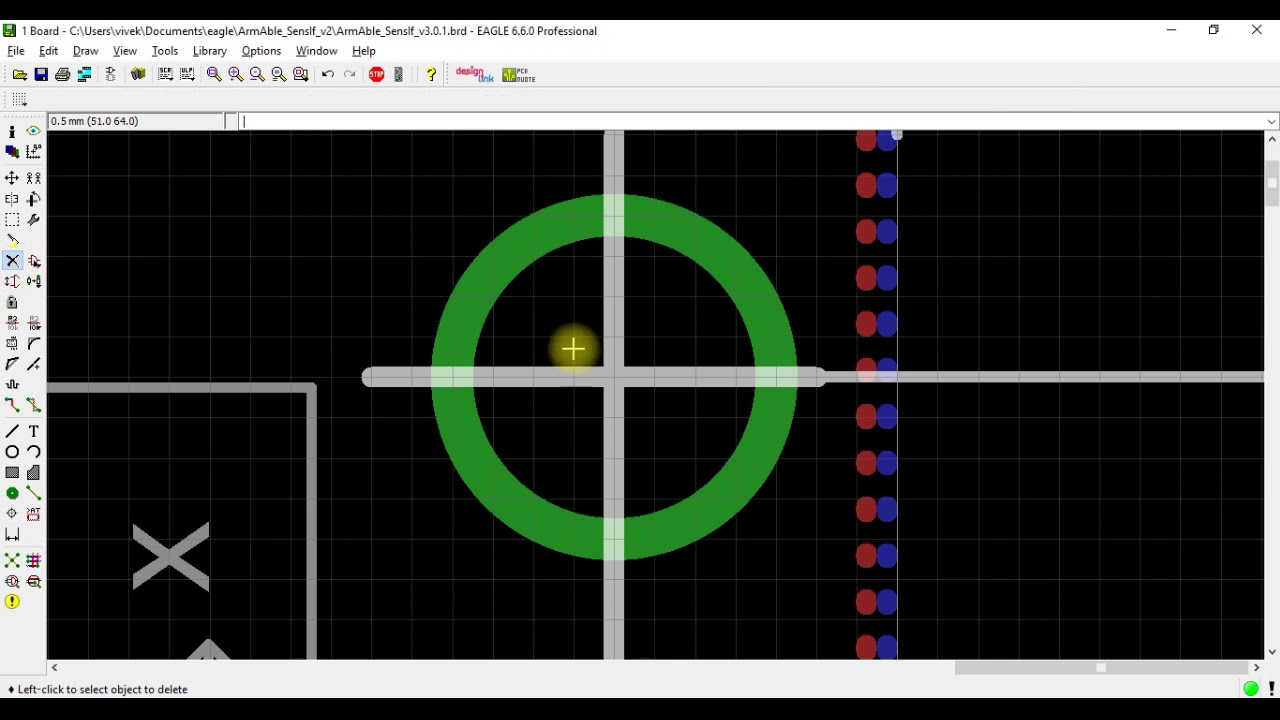This screenshot has height=720, width=1280.
Task: Select the Rotate tool
Action: tap(33, 199)
